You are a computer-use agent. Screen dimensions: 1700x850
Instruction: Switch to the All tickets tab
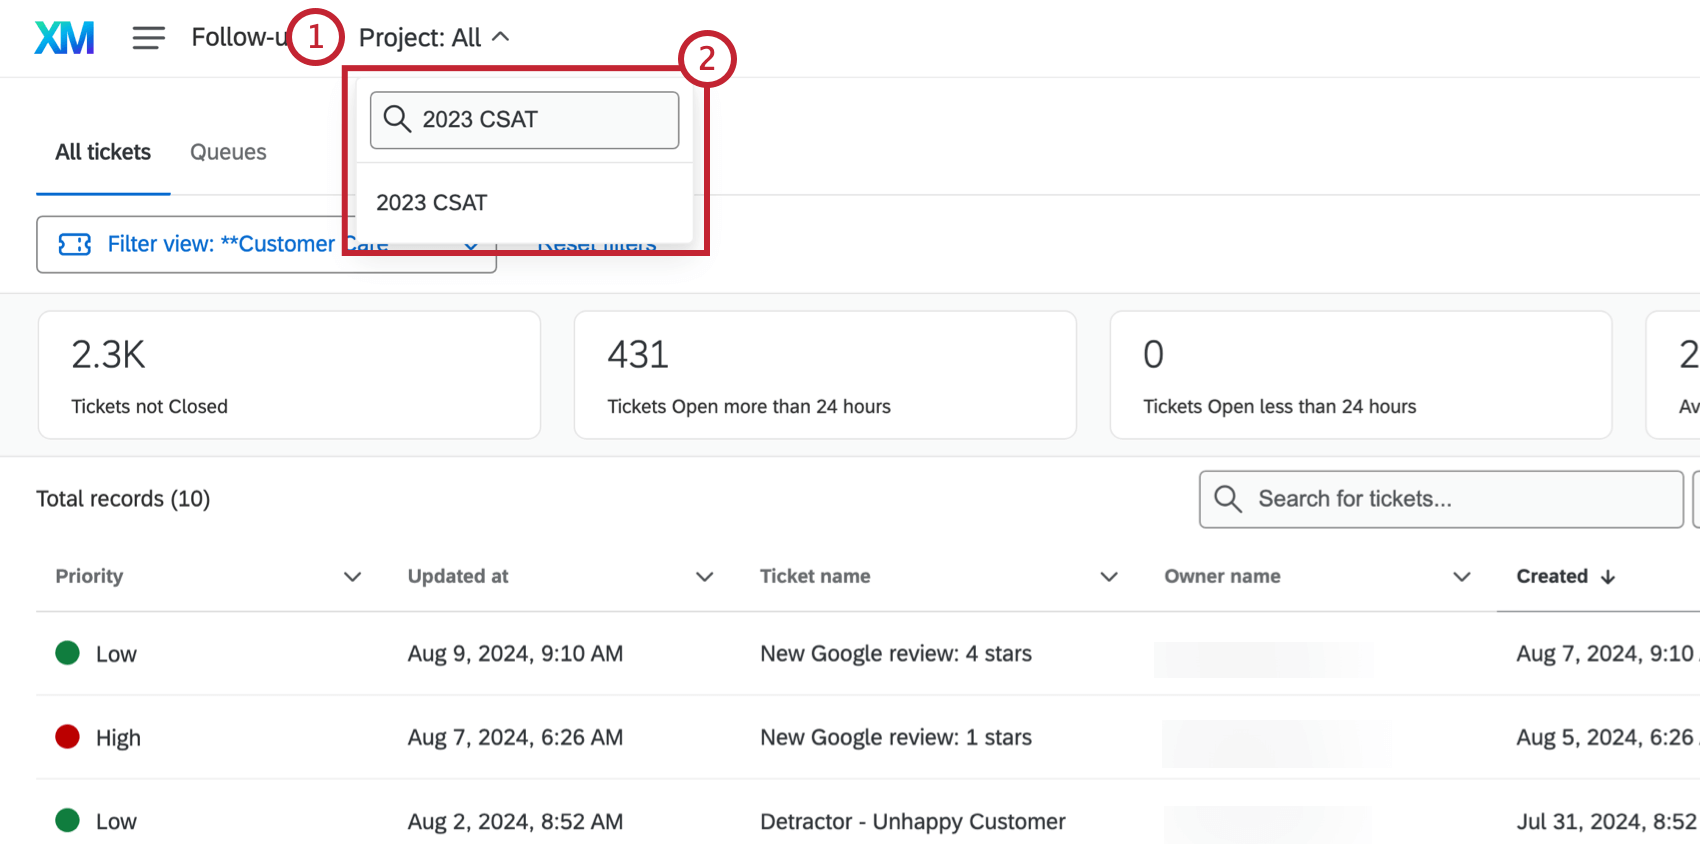coord(103,152)
